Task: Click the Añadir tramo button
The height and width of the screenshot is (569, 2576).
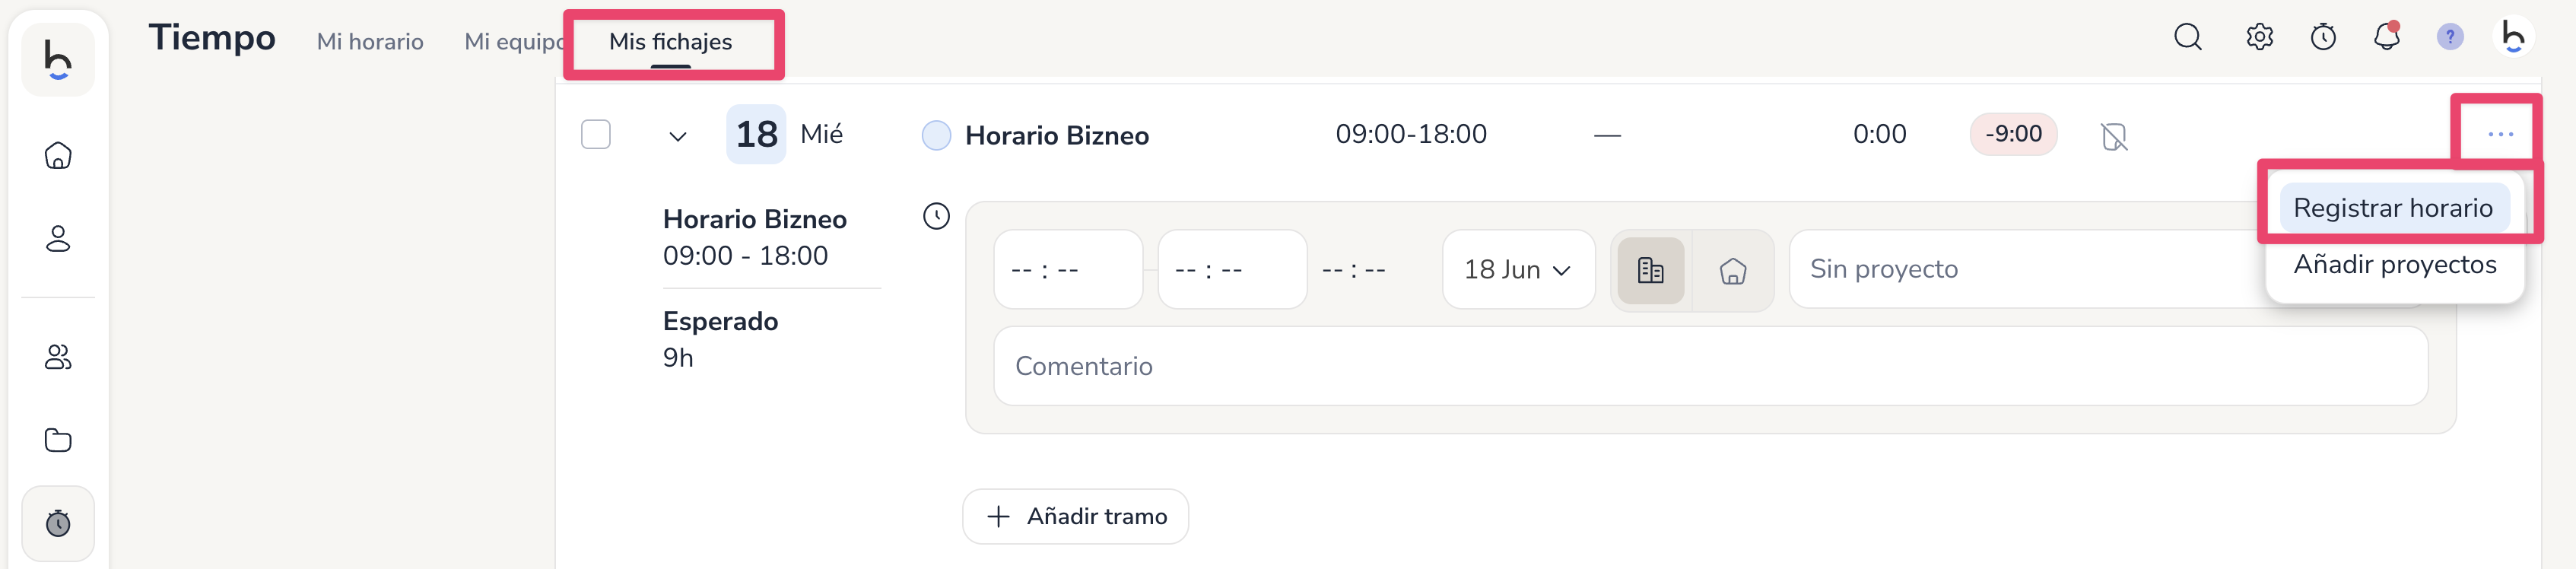Action: pos(1075,516)
